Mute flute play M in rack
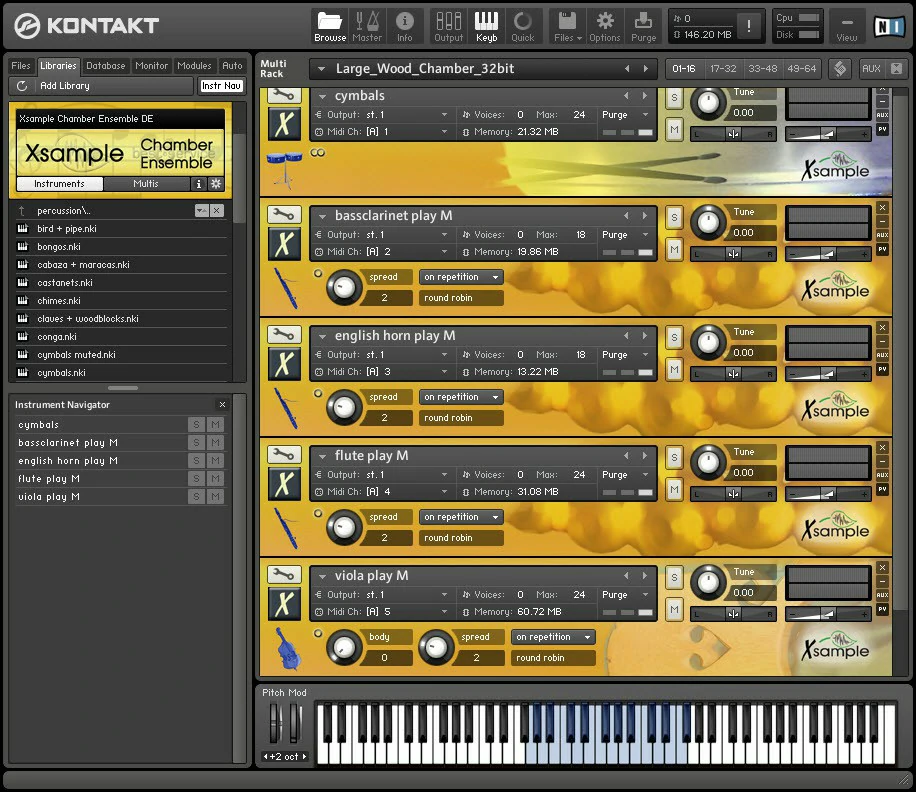 674,489
